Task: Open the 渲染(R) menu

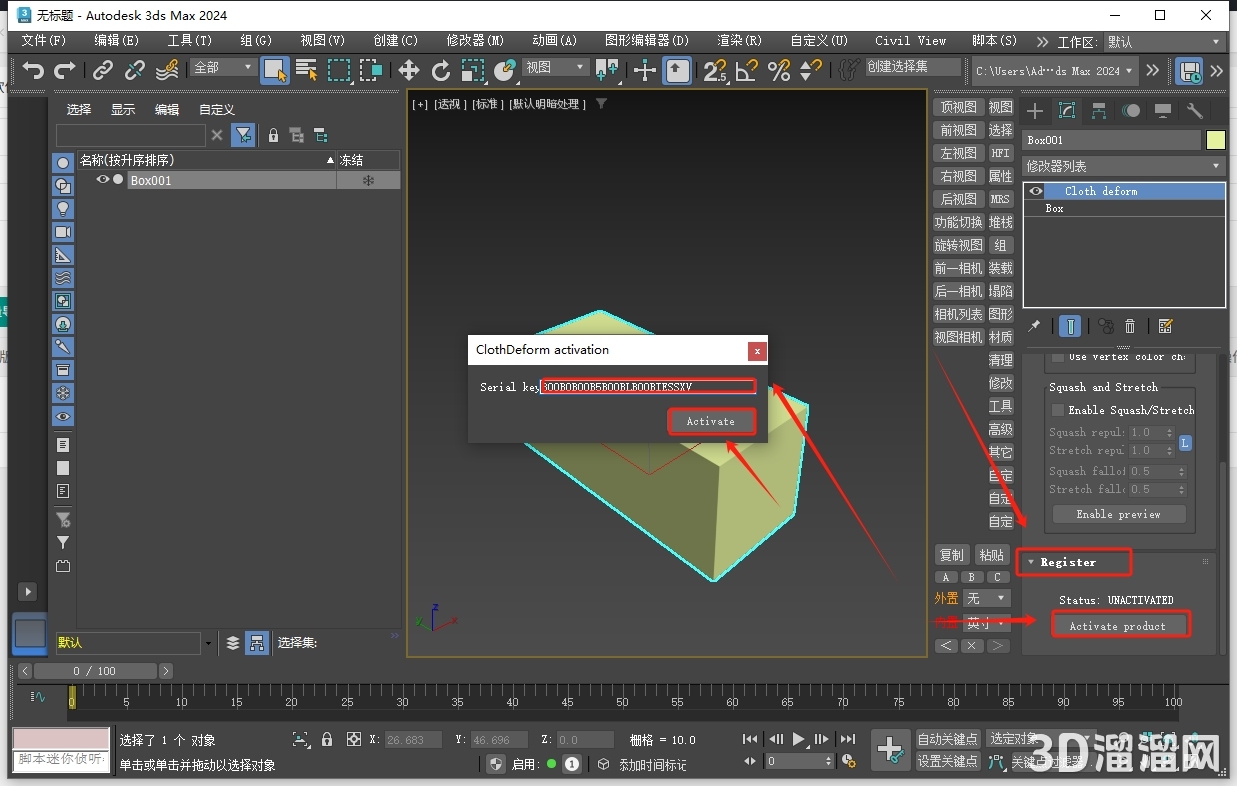Action: [x=739, y=41]
